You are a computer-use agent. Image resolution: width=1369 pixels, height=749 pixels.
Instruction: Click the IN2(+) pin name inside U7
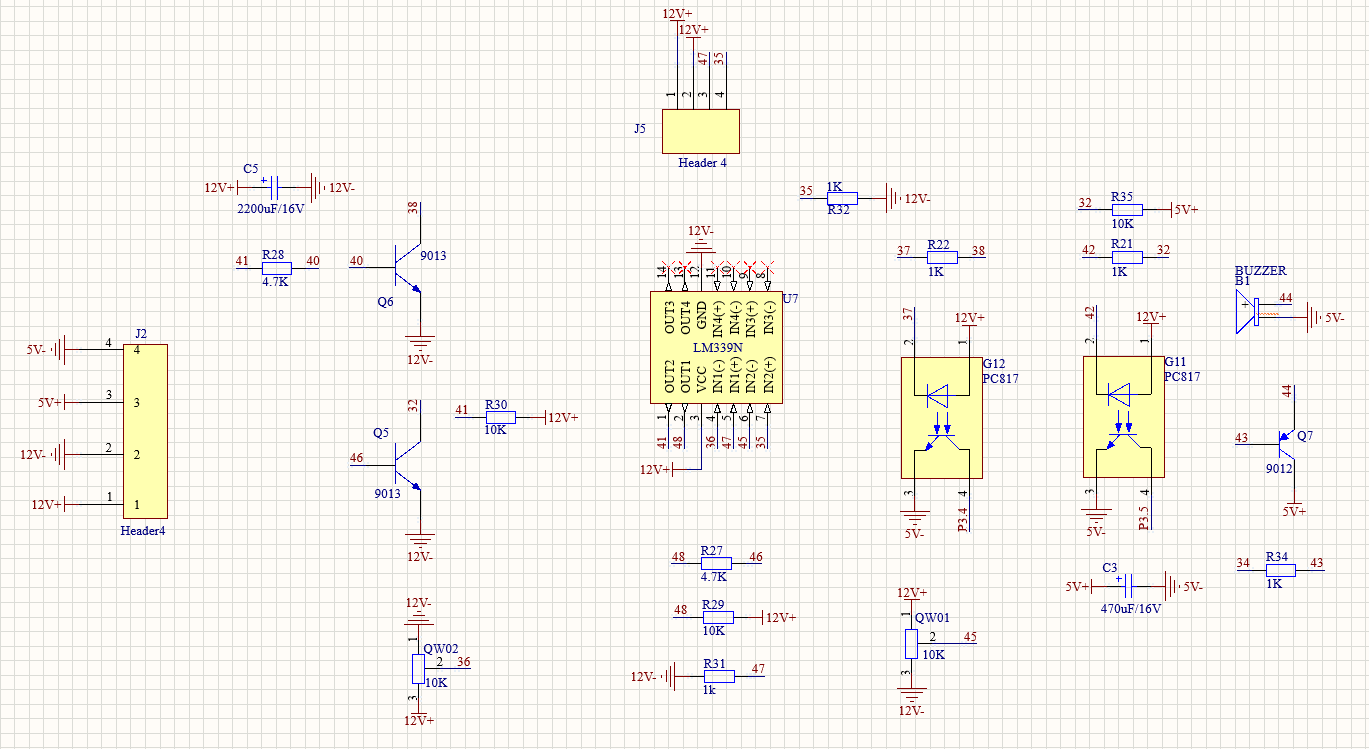[x=768, y=374]
